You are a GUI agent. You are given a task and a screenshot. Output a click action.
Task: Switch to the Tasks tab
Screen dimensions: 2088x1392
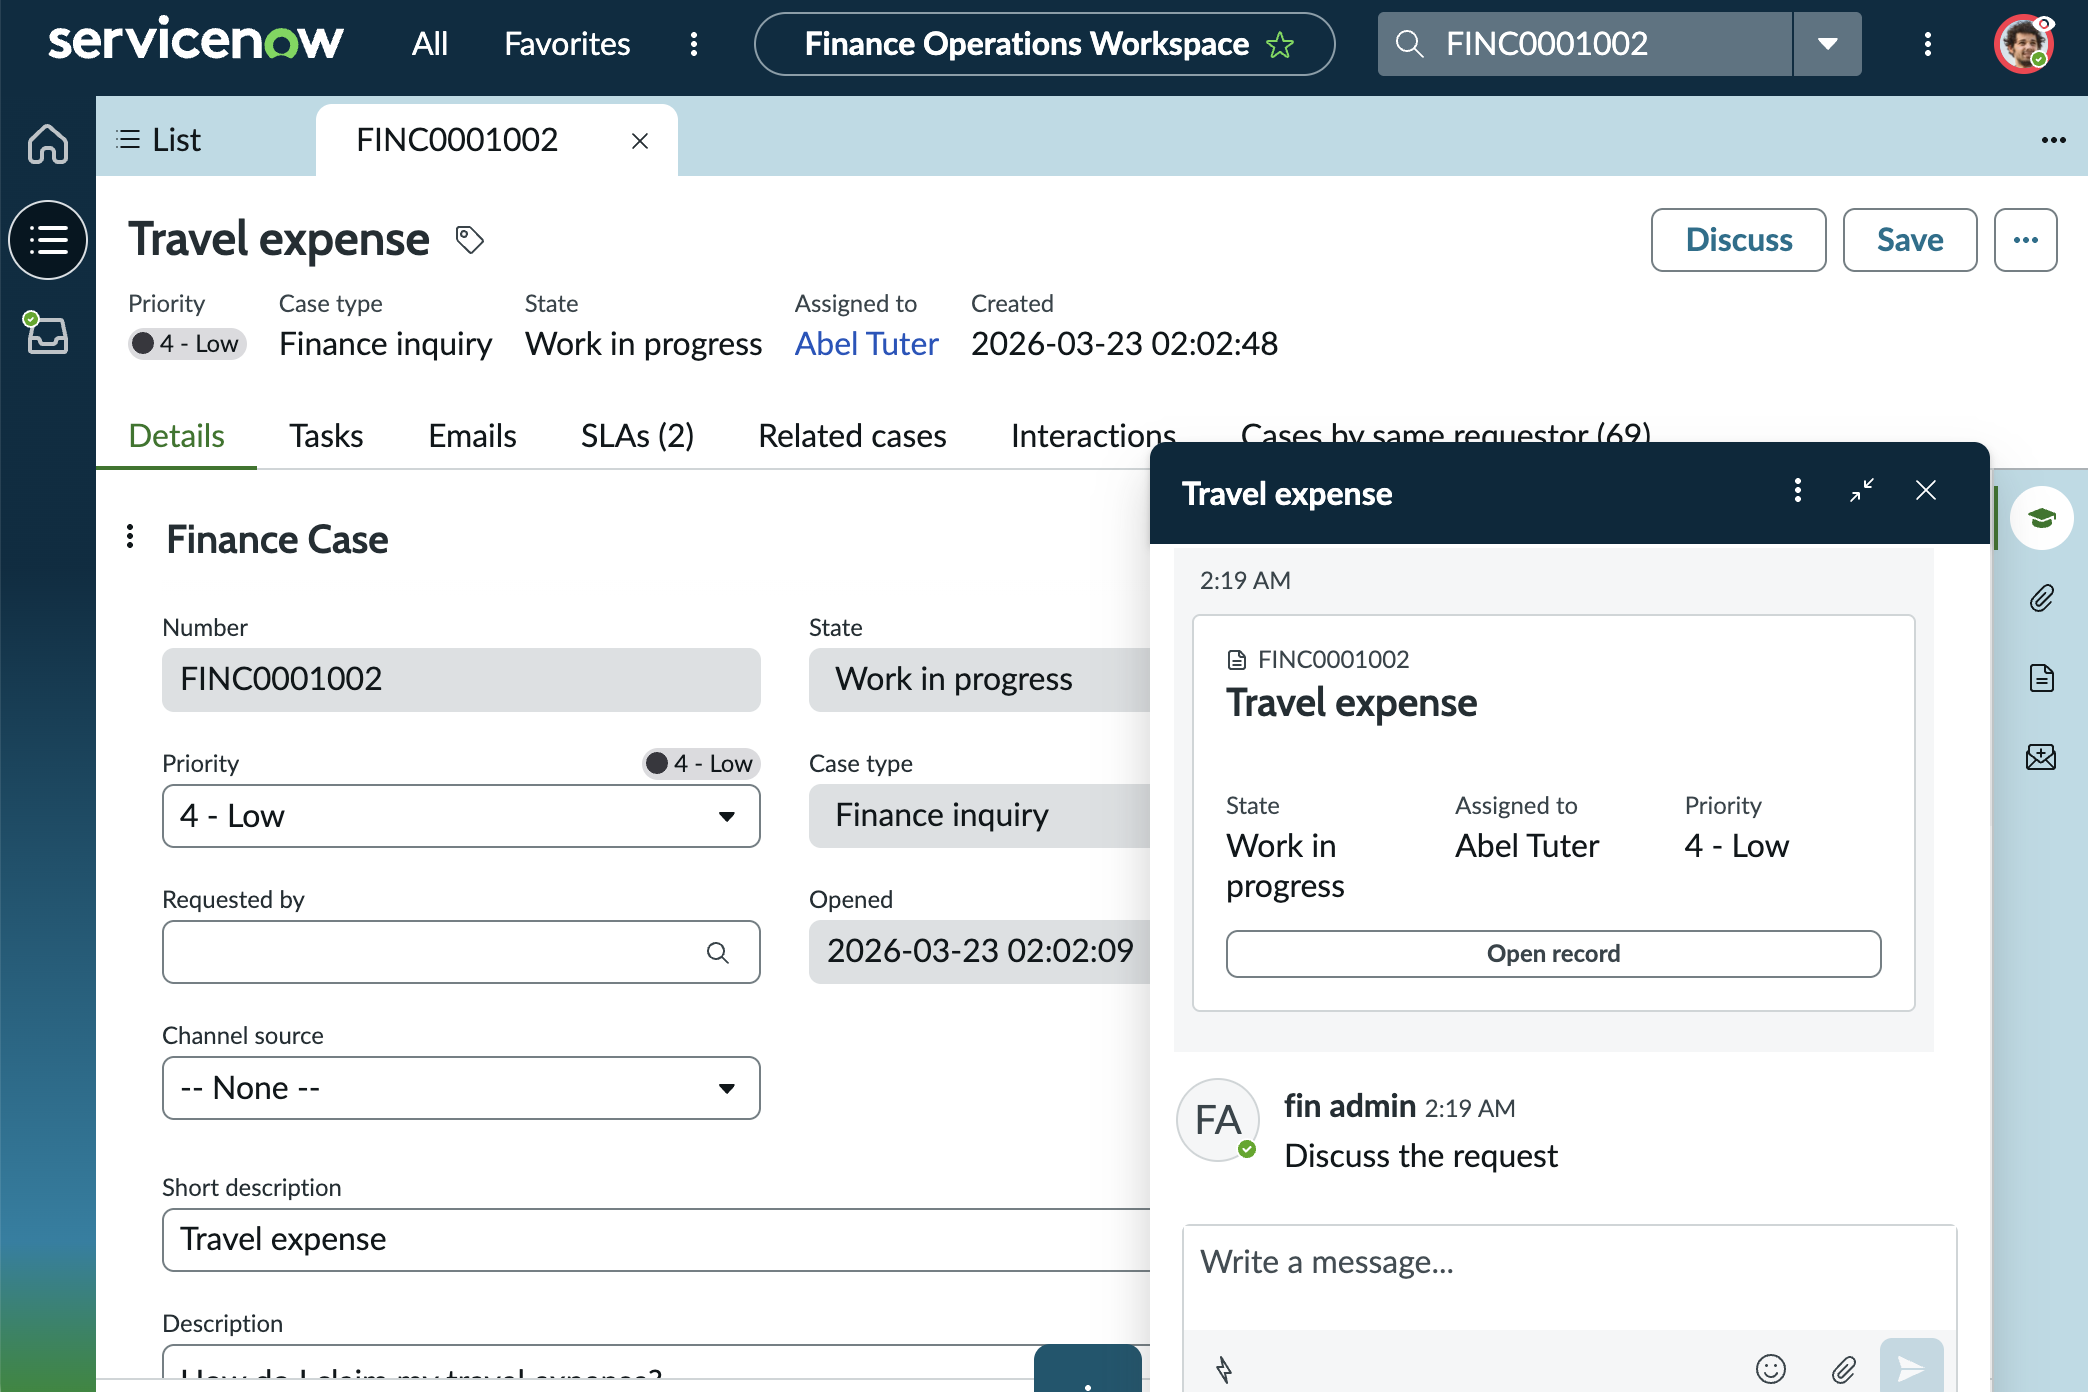pyautogui.click(x=326, y=436)
